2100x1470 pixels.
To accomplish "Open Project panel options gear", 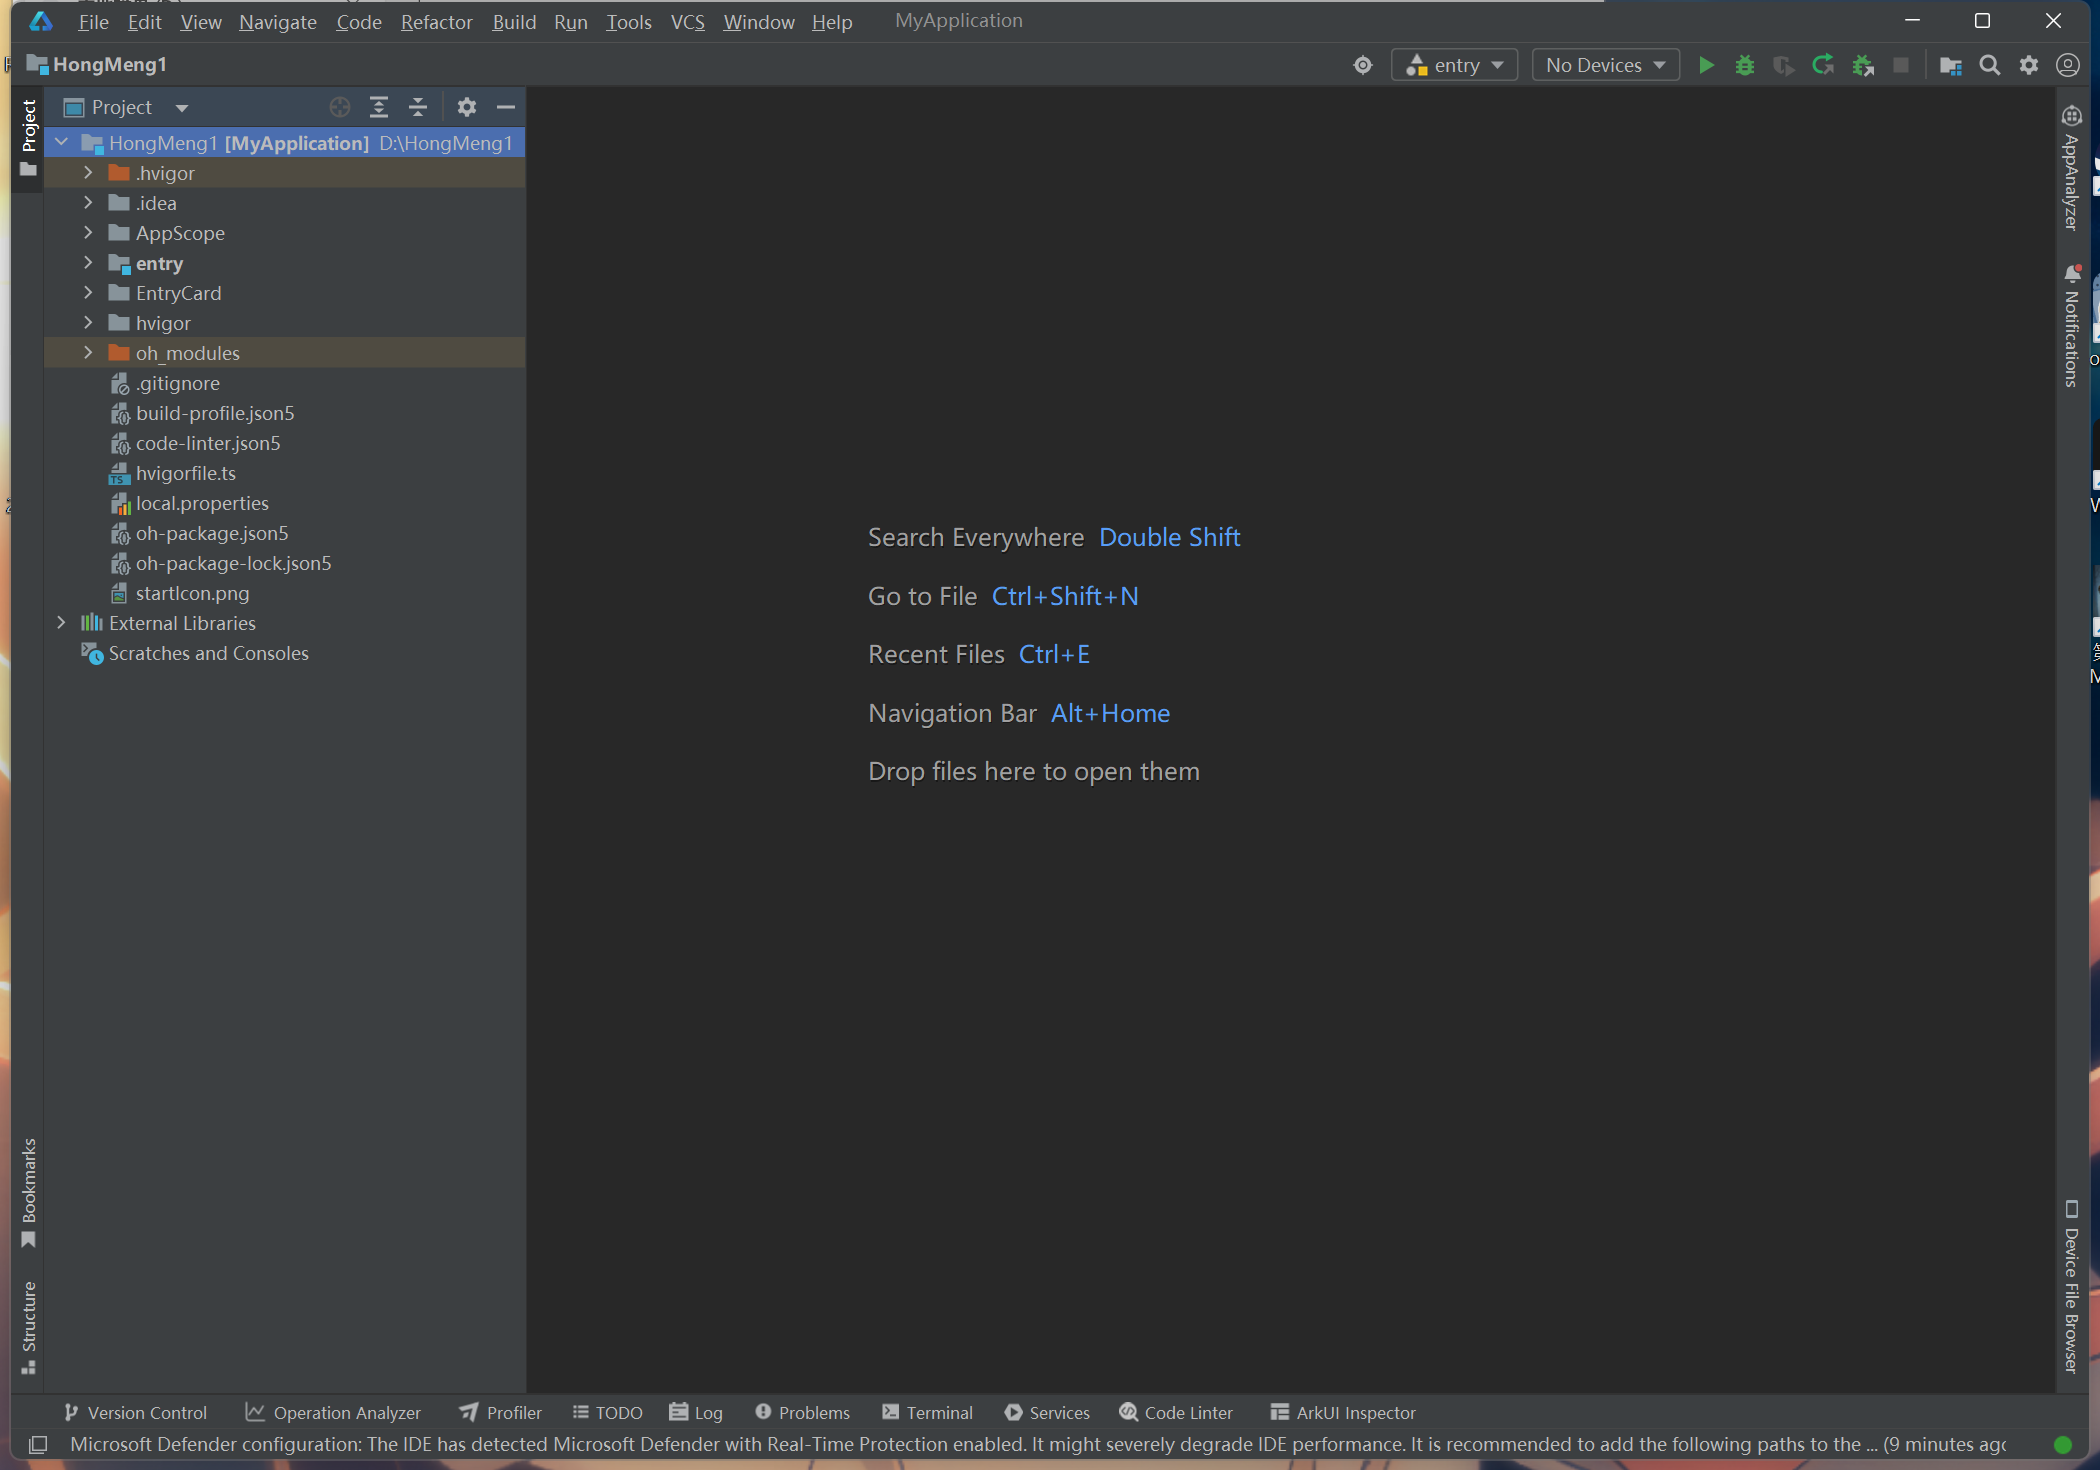I will [467, 107].
